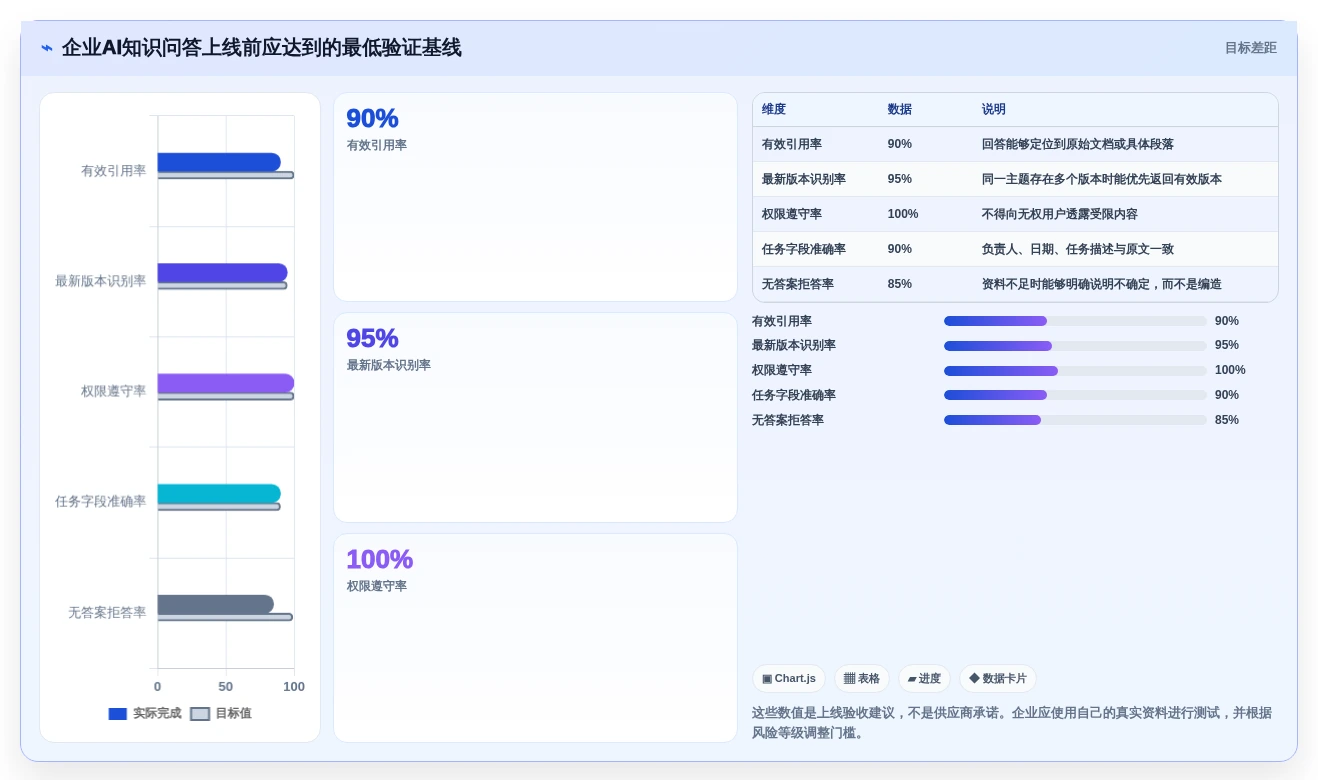The width and height of the screenshot is (1318, 780).
Task: Open the 90% 有效引用率 data card
Action: pyautogui.click(x=535, y=197)
